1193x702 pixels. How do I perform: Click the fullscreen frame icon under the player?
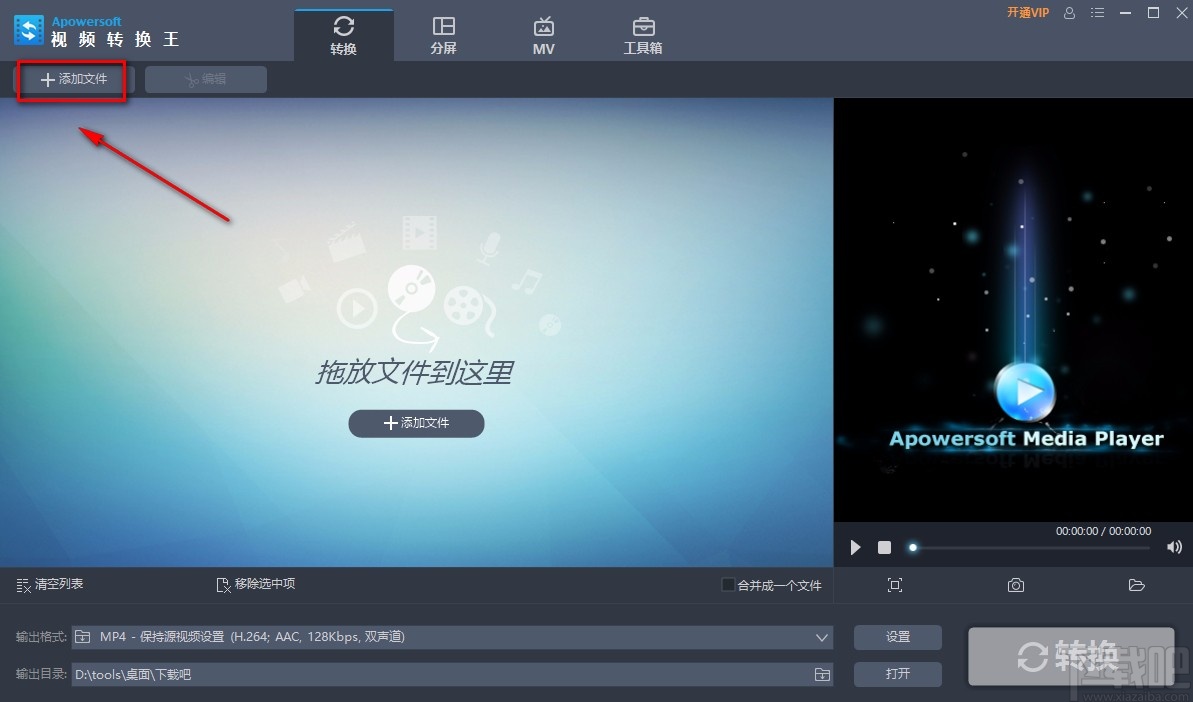click(x=895, y=585)
